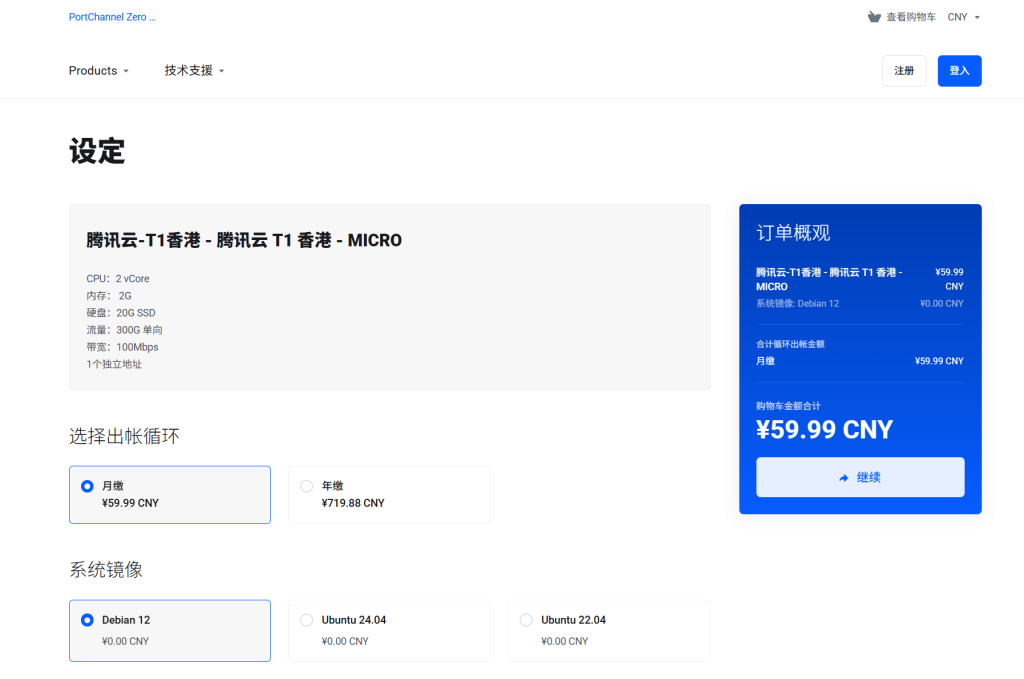Click the 系统镜像 section heading
The image size is (1024, 679).
(106, 569)
